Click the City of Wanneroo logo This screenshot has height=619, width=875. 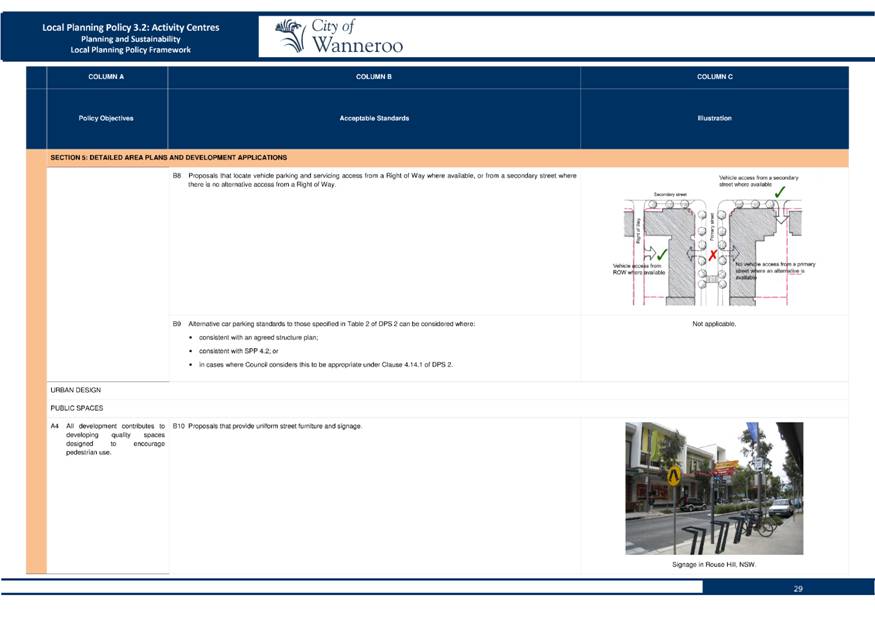coord(339,36)
